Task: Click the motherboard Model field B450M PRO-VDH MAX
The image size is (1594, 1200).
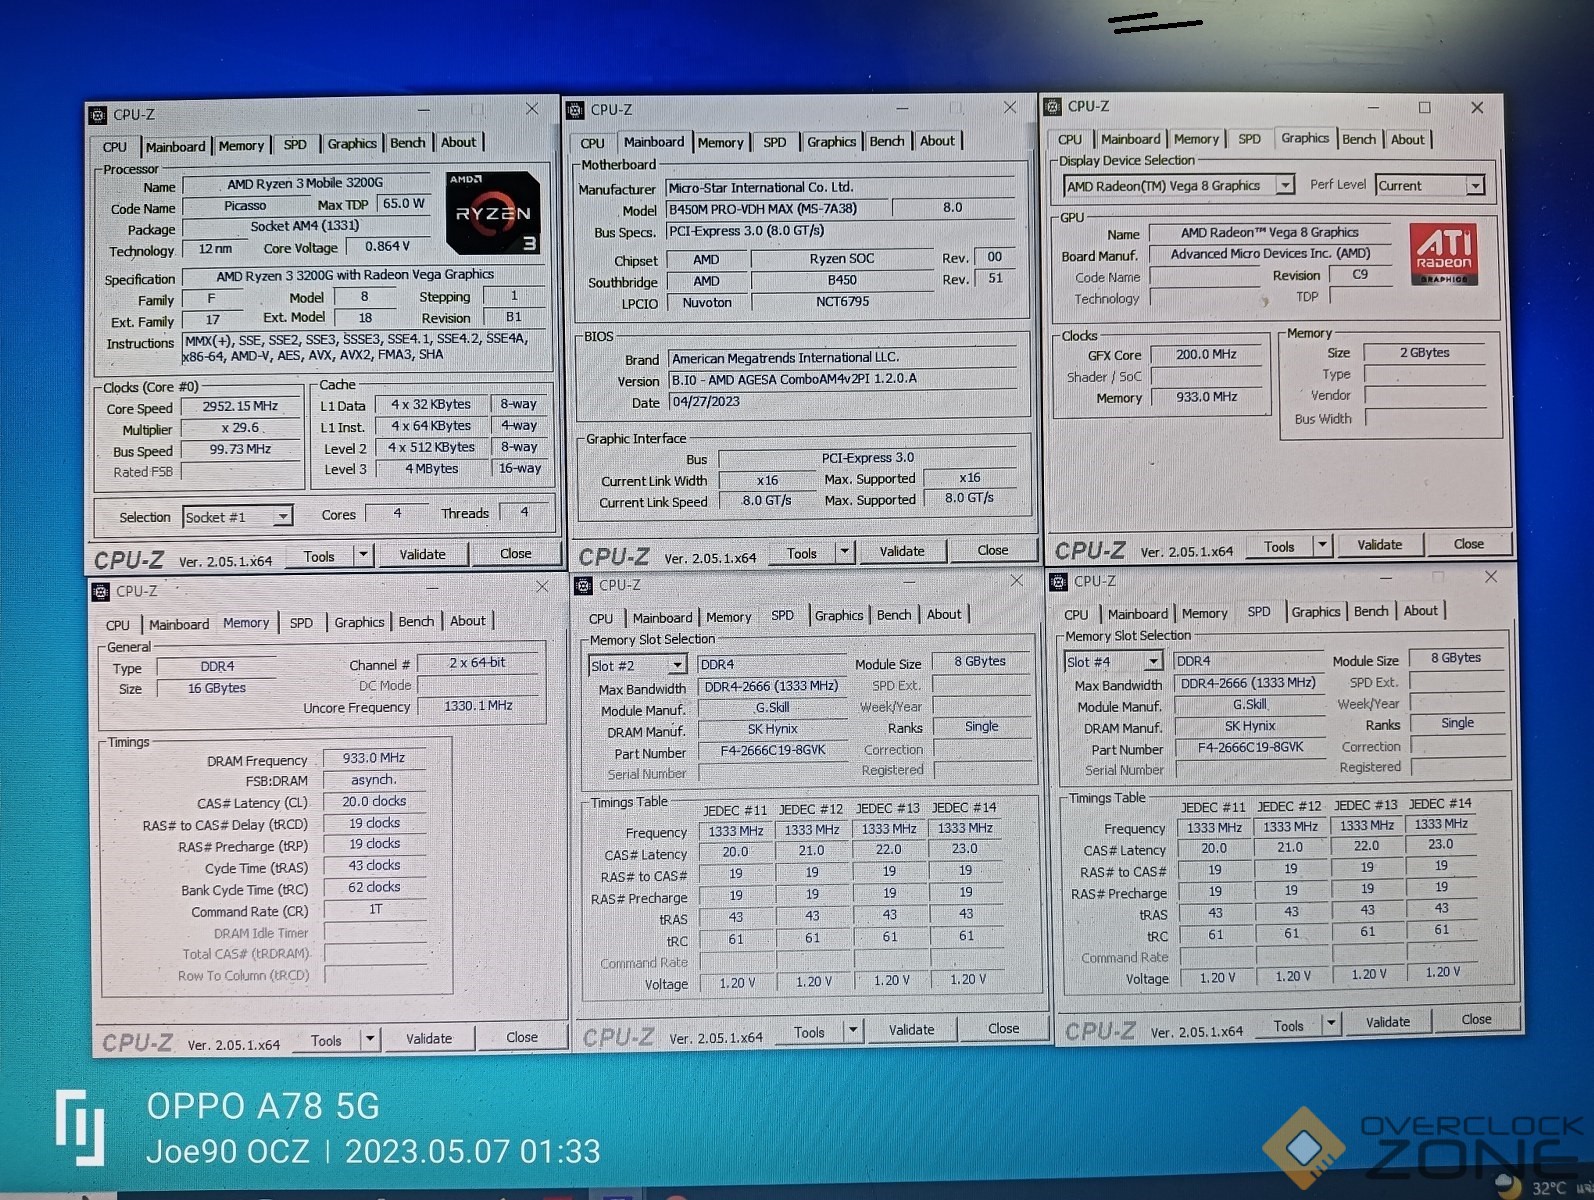Action: click(x=776, y=209)
